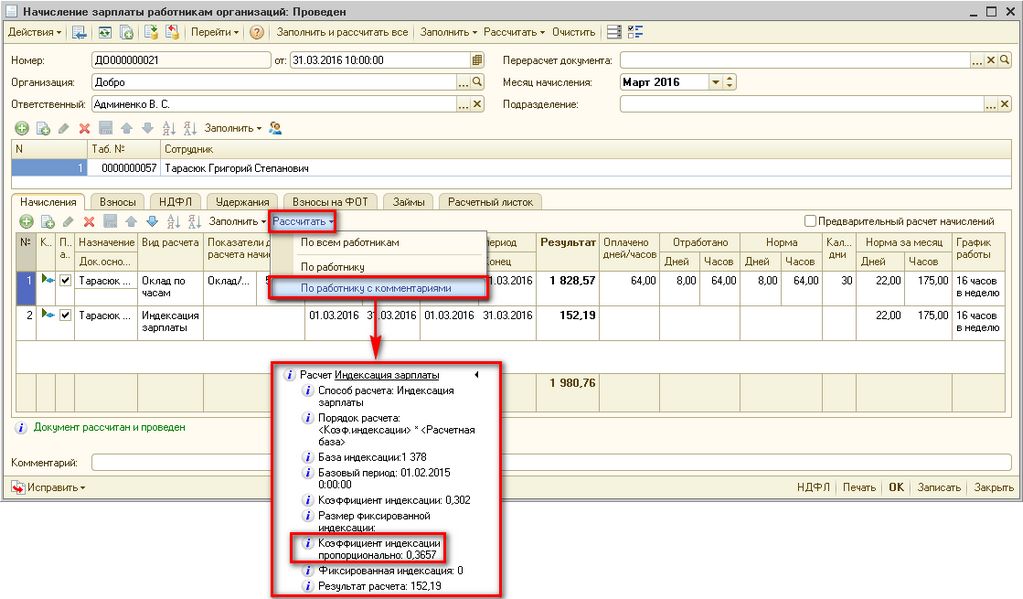This screenshot has width=1023, height=599.
Task: Switch to the Займы tab
Action: 408,202
